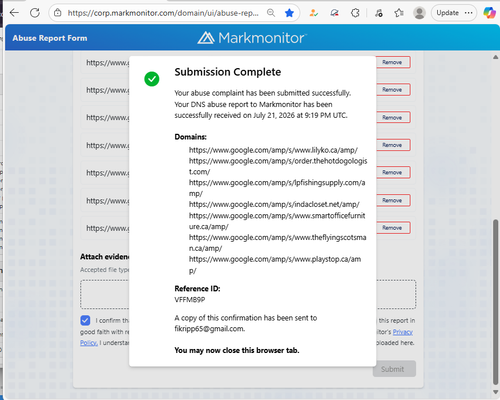
Task: Click the 'Attach eviden' section heading
Action: click(x=104, y=257)
